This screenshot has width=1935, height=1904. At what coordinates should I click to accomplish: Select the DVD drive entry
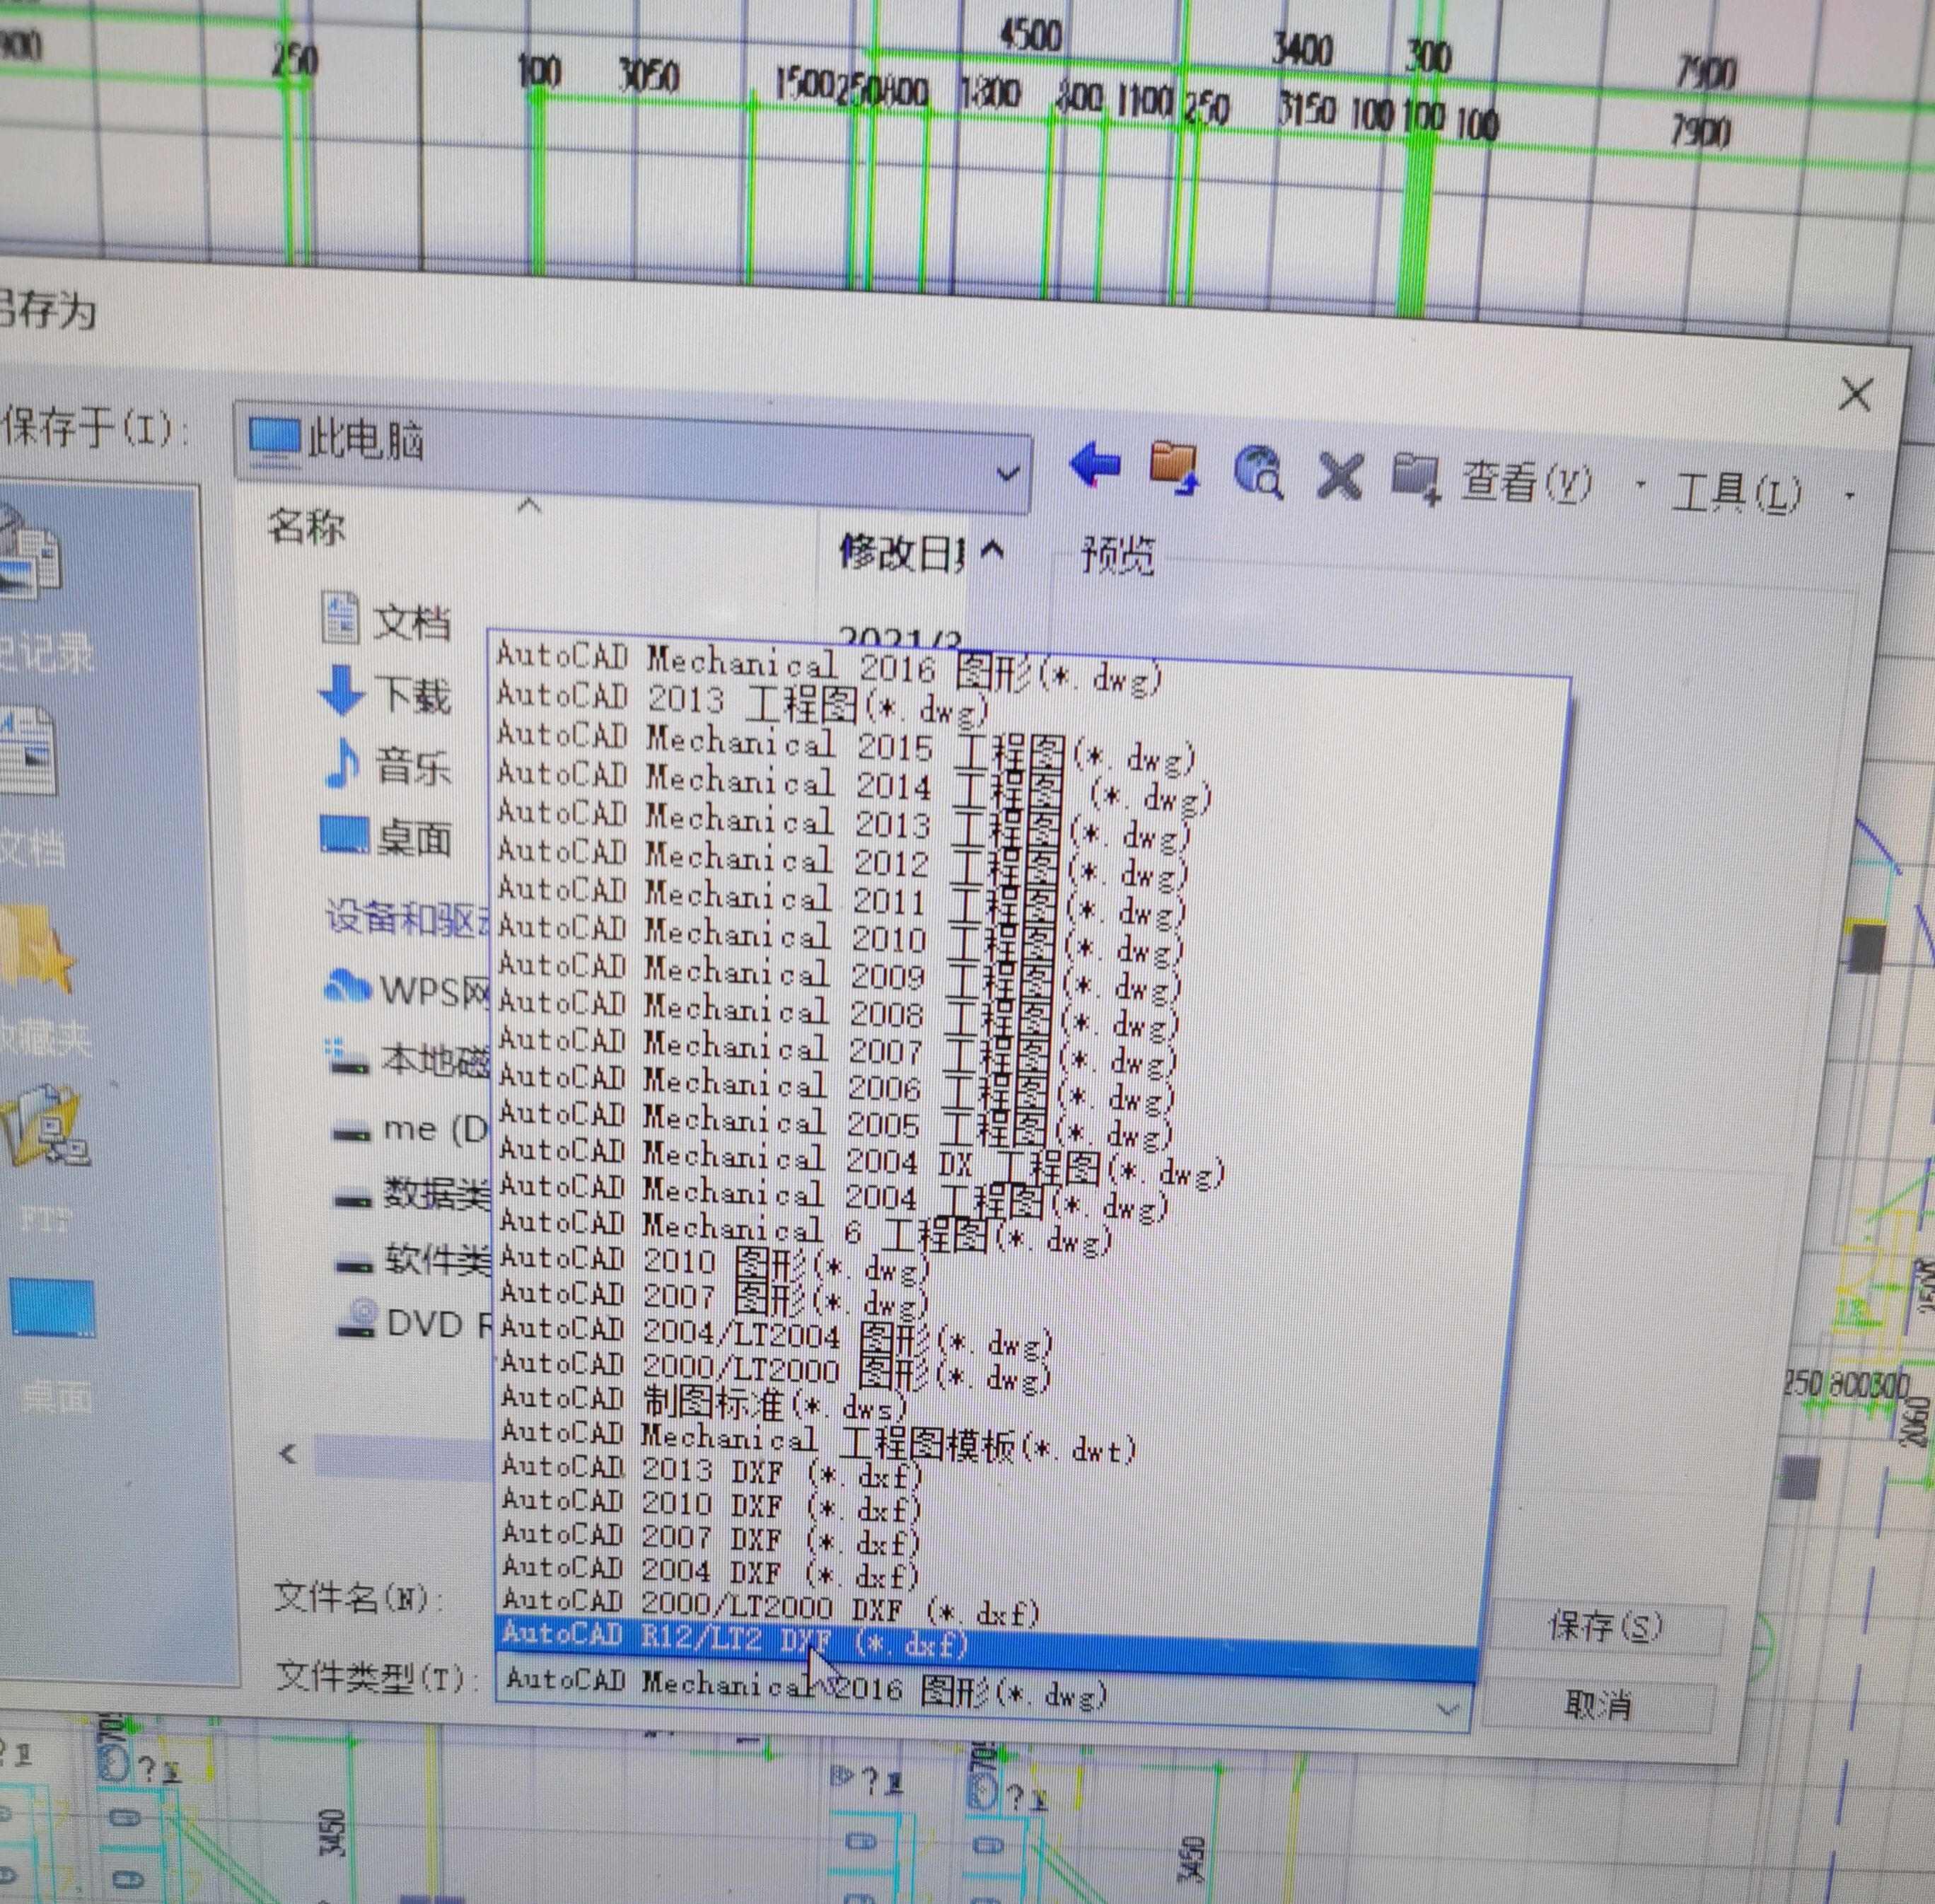(x=414, y=1322)
